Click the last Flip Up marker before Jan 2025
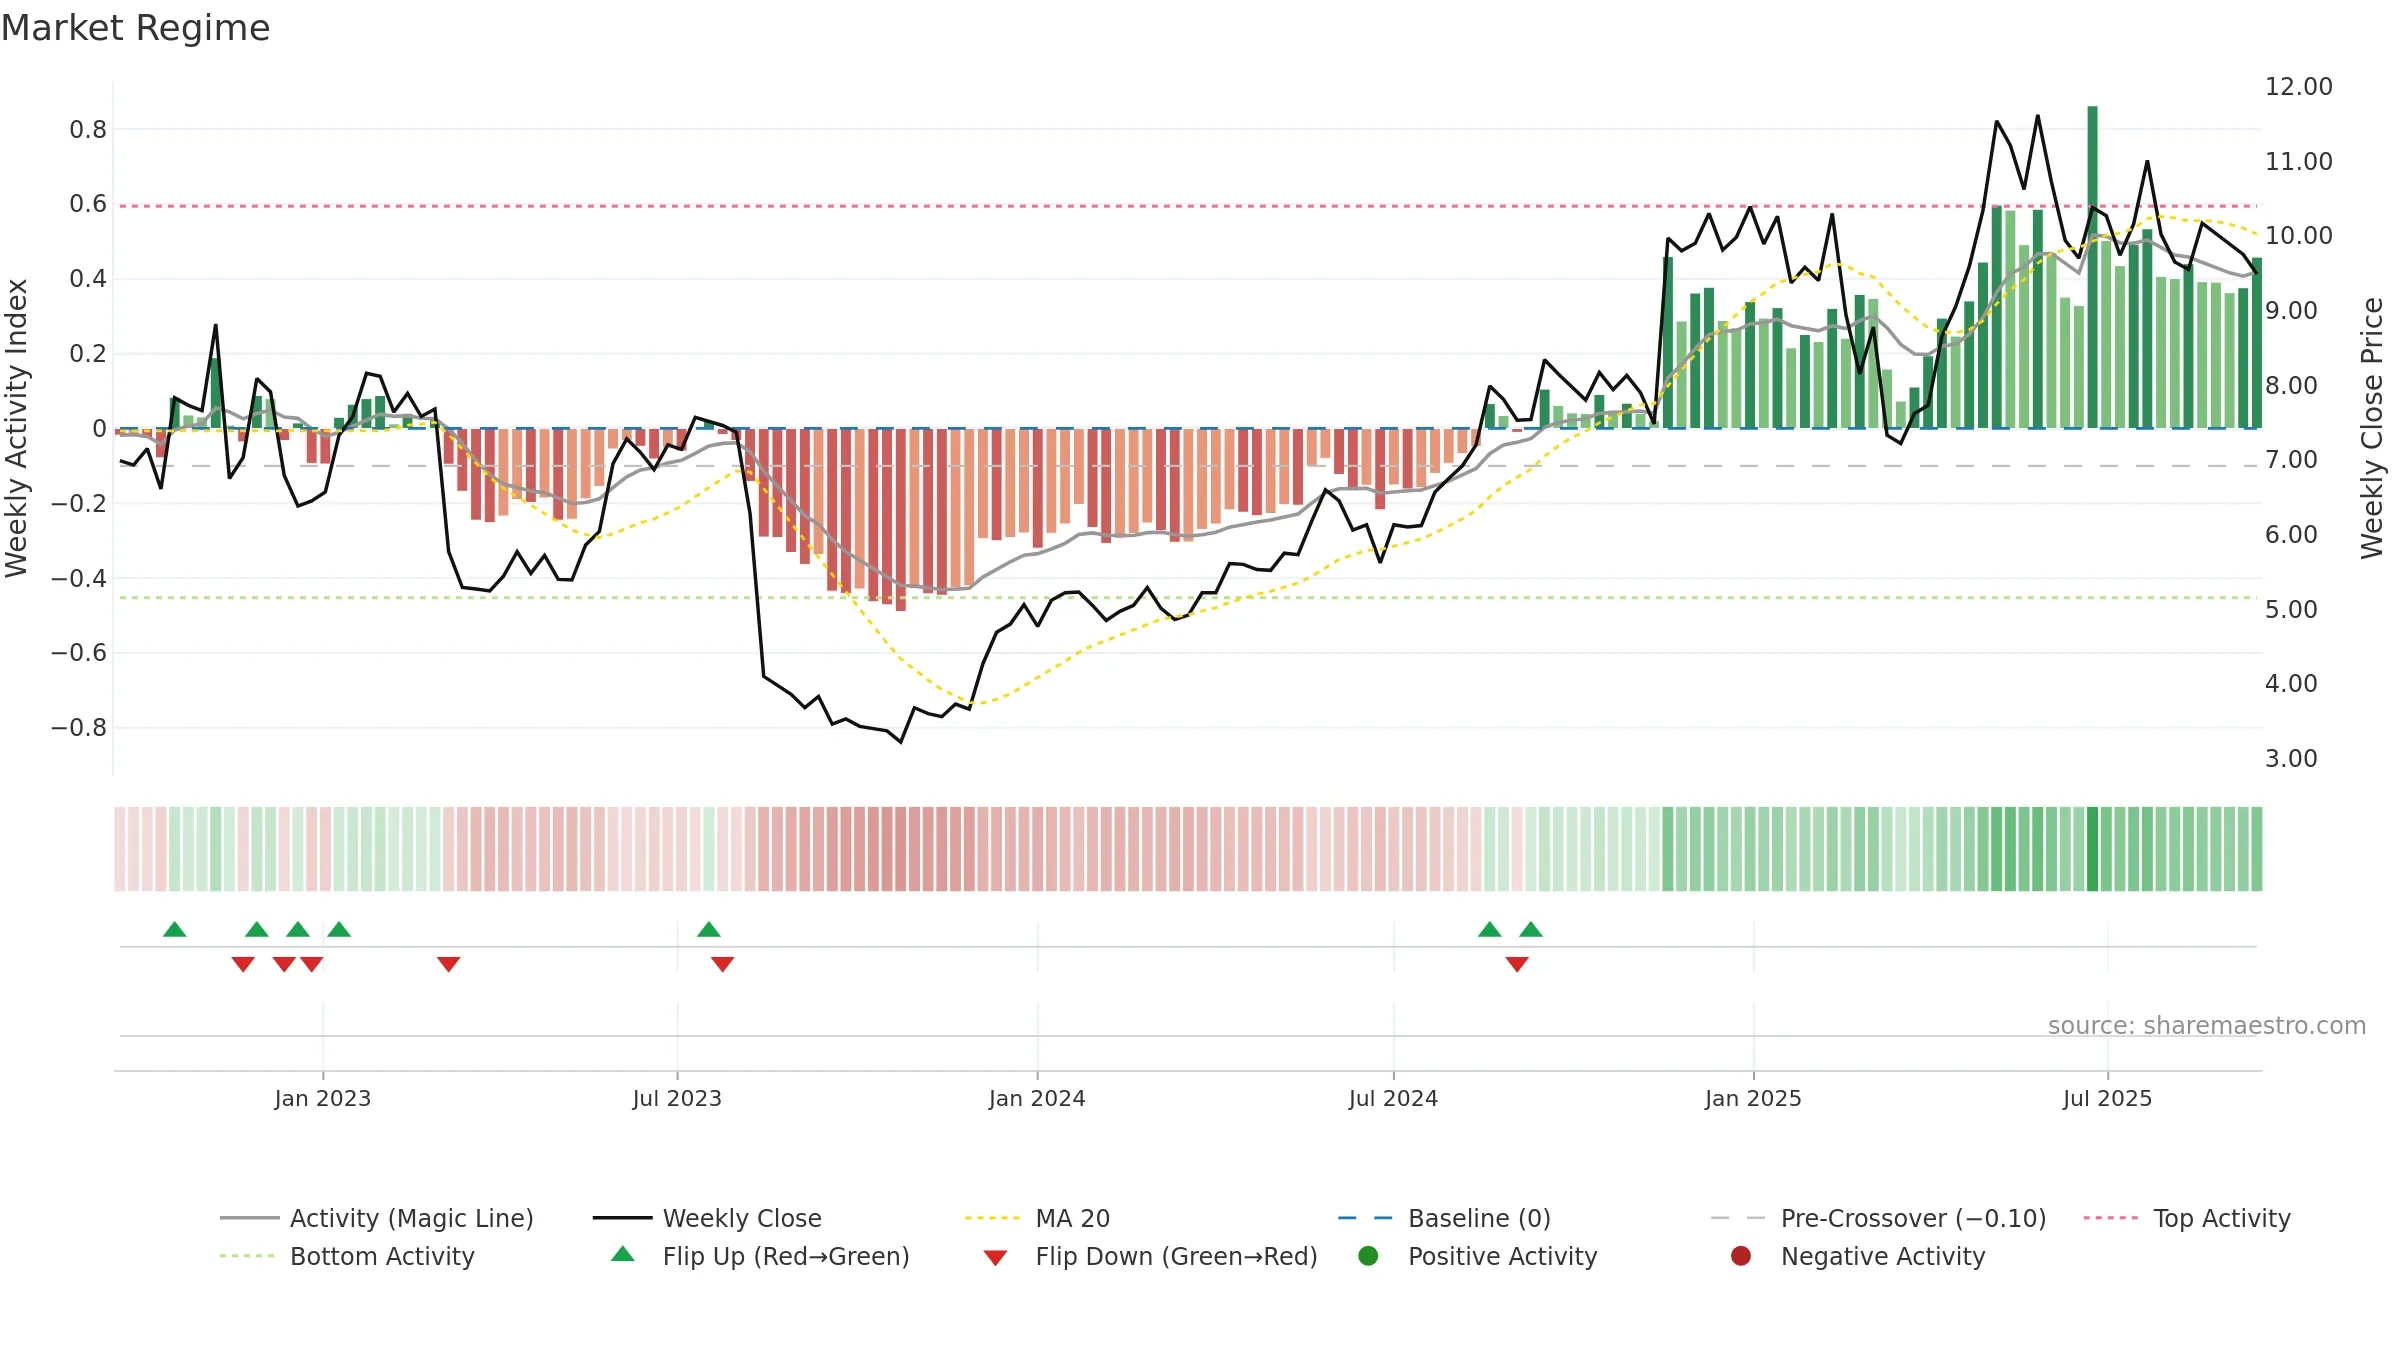 (1531, 929)
